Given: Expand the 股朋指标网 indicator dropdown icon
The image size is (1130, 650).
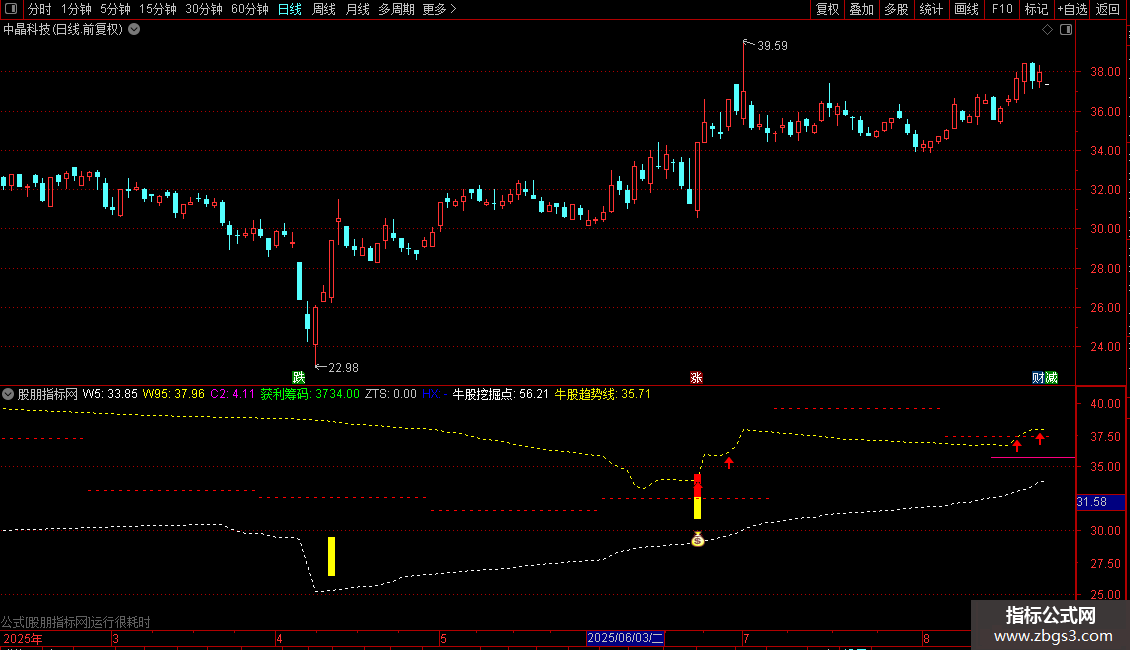Looking at the screenshot, I should click(8, 394).
